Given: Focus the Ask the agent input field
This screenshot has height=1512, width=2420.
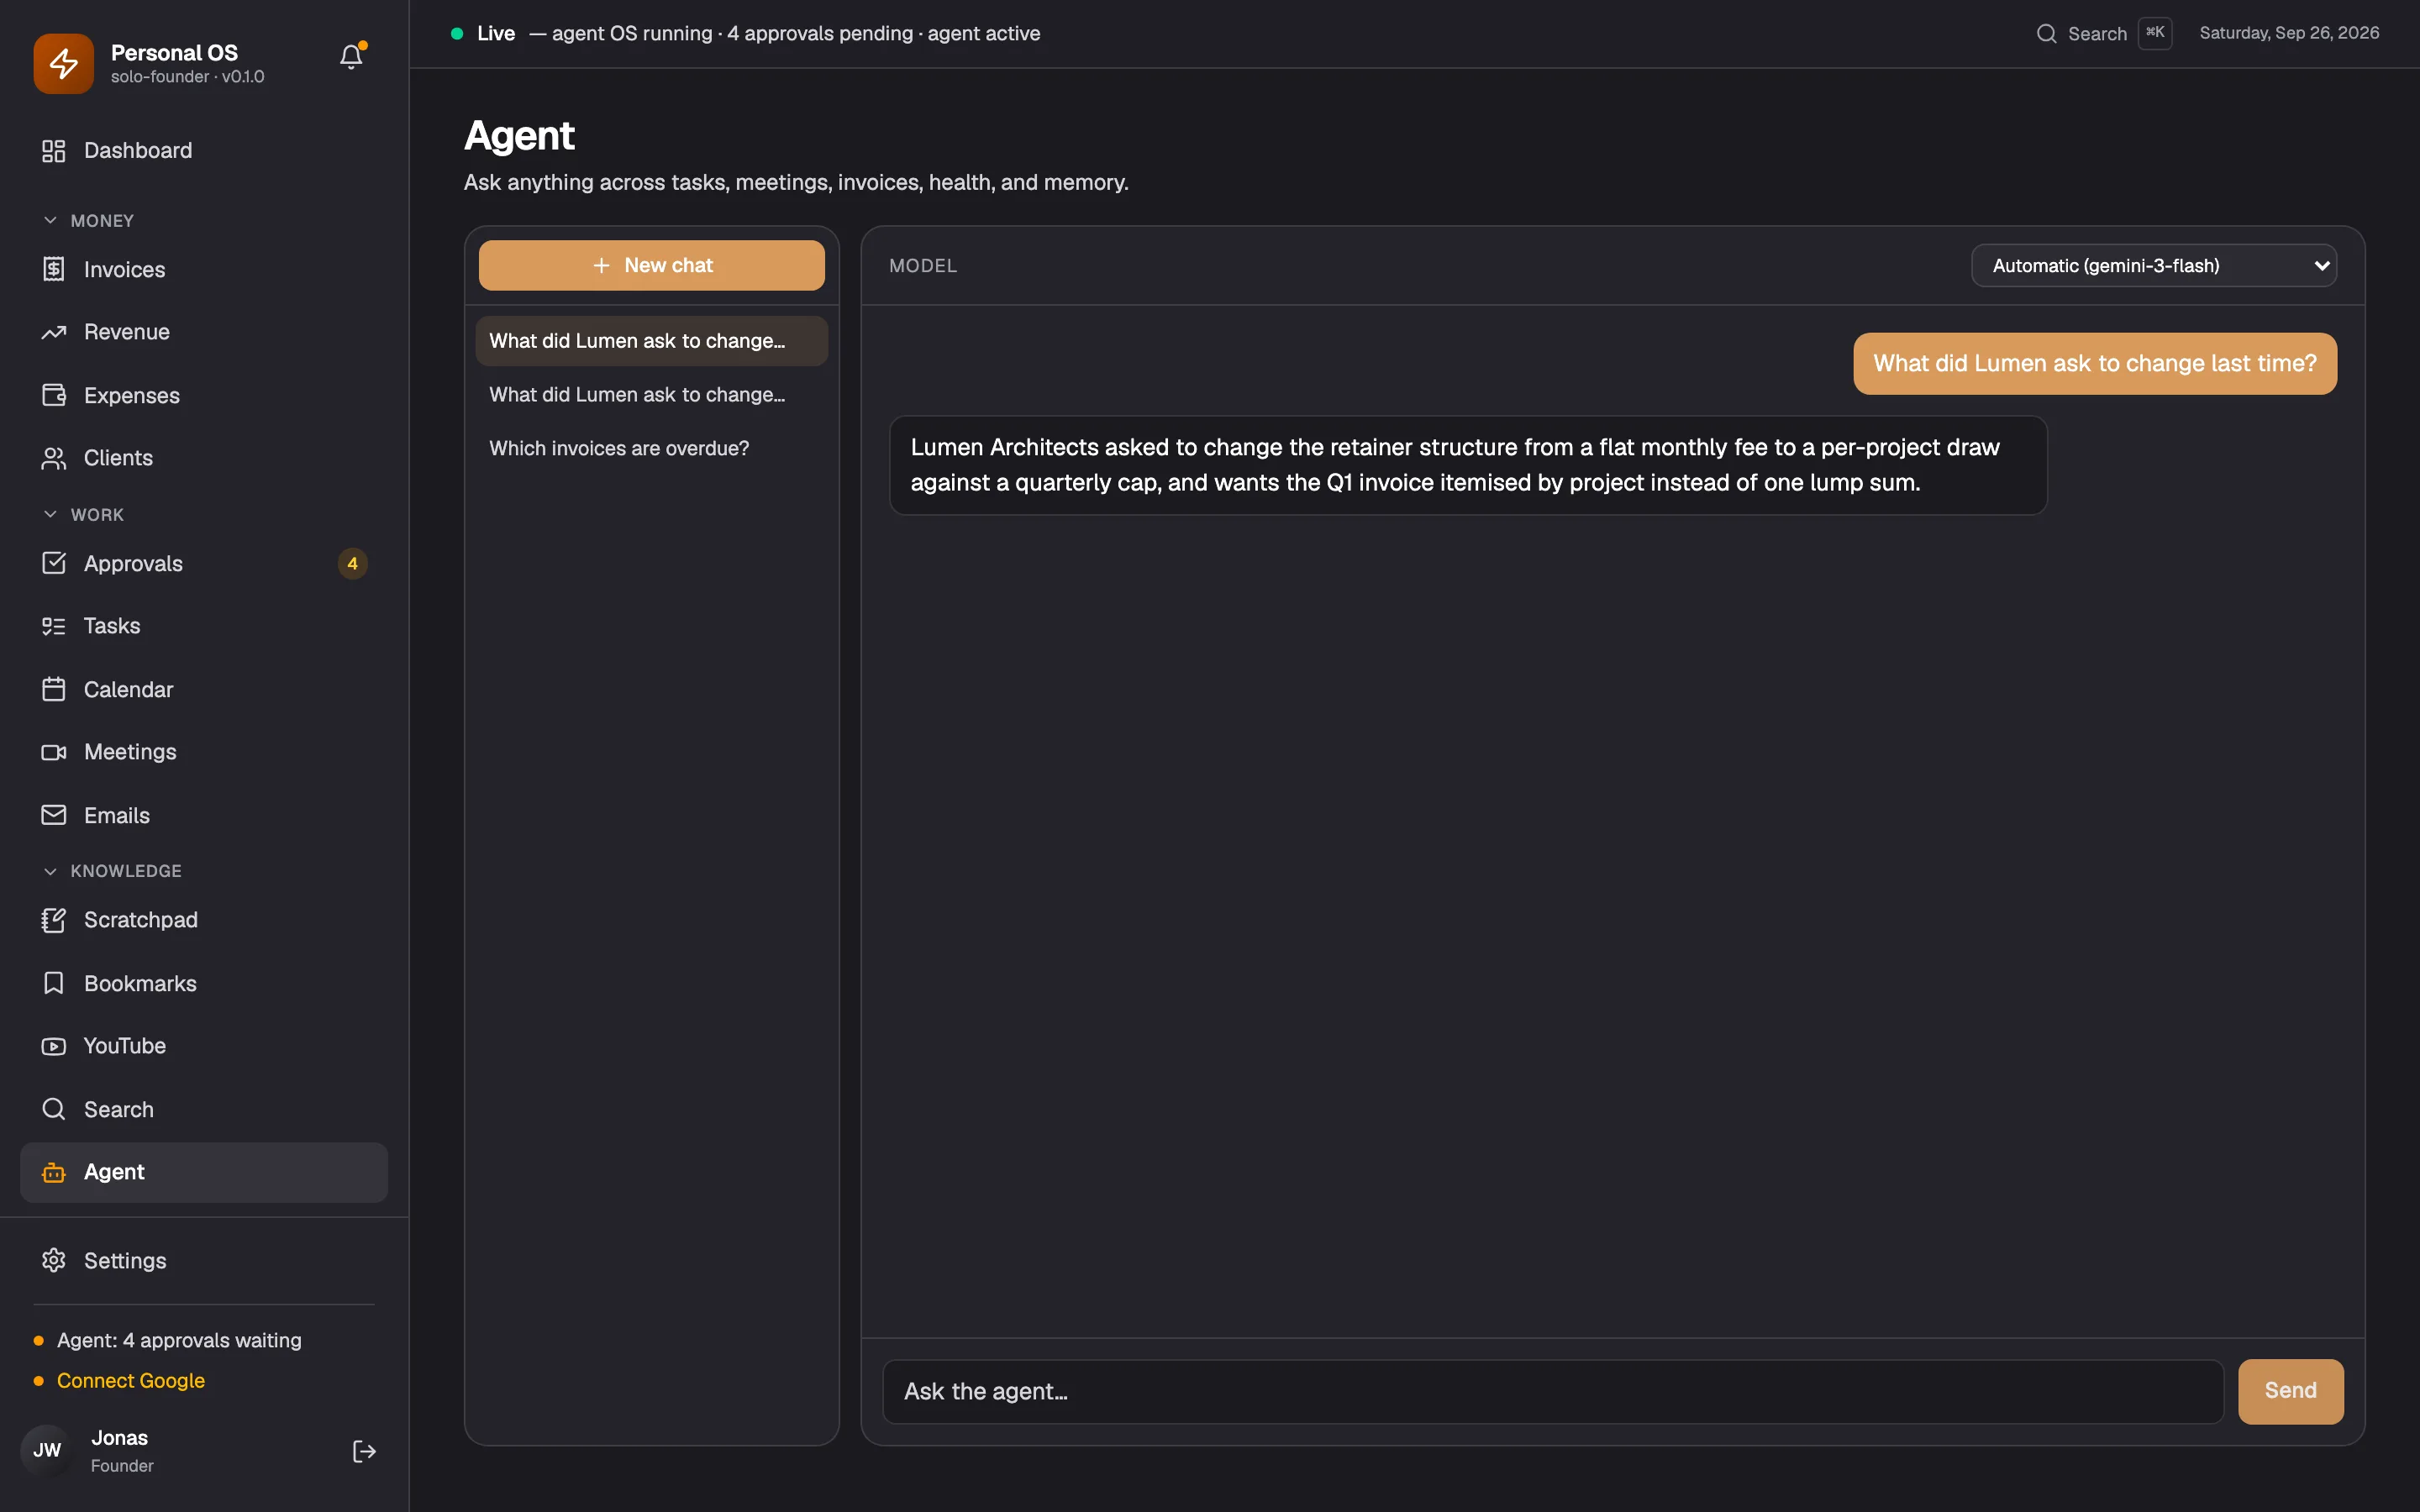Looking at the screenshot, I should (x=1553, y=1391).
